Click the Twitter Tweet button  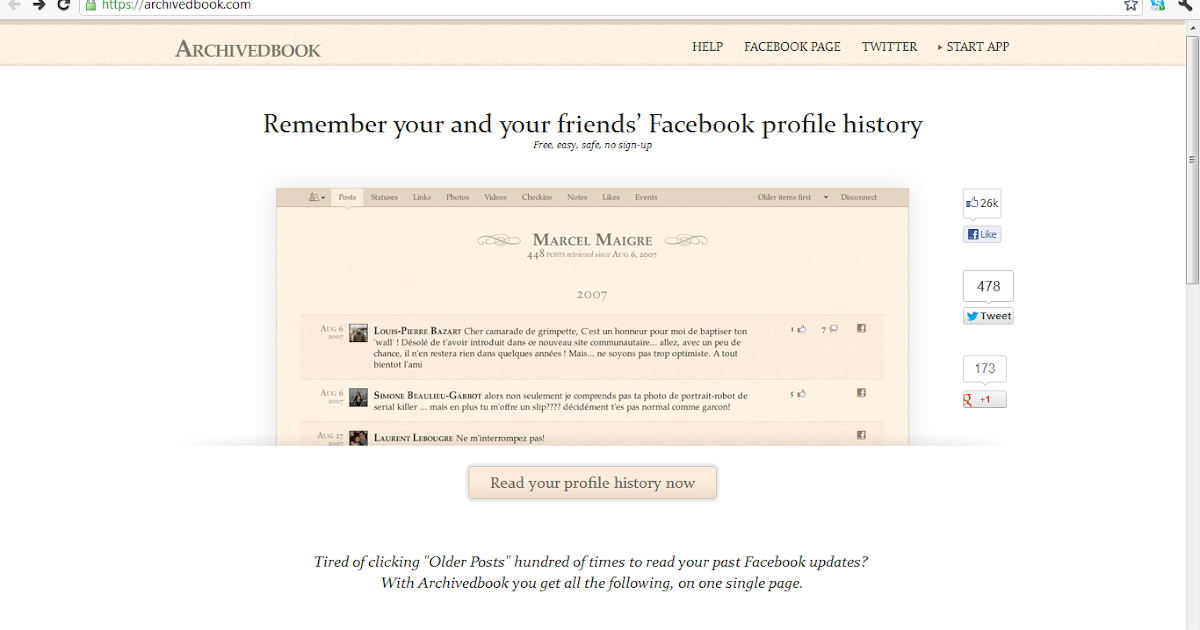[x=988, y=316]
